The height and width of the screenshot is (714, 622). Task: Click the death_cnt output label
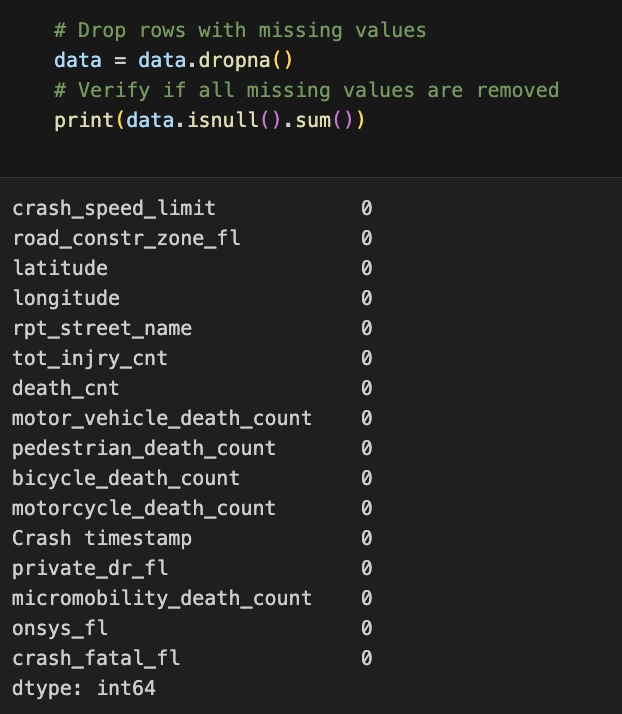coord(66,388)
